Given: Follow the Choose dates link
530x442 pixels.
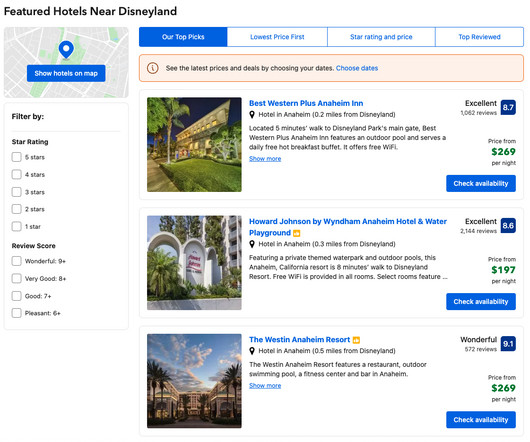Looking at the screenshot, I should coord(357,68).
